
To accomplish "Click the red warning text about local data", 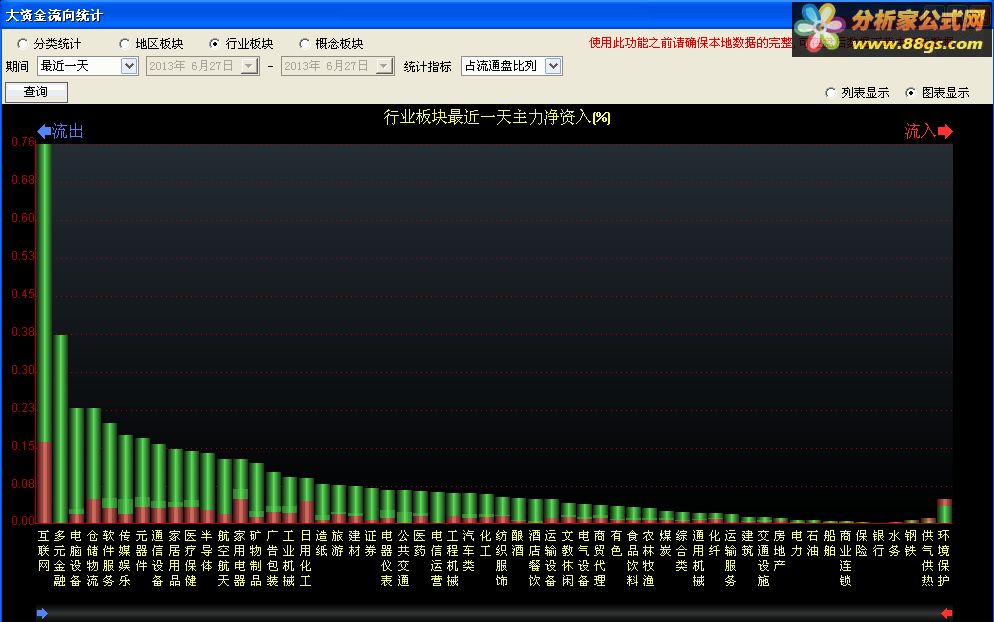I will click(x=690, y=42).
